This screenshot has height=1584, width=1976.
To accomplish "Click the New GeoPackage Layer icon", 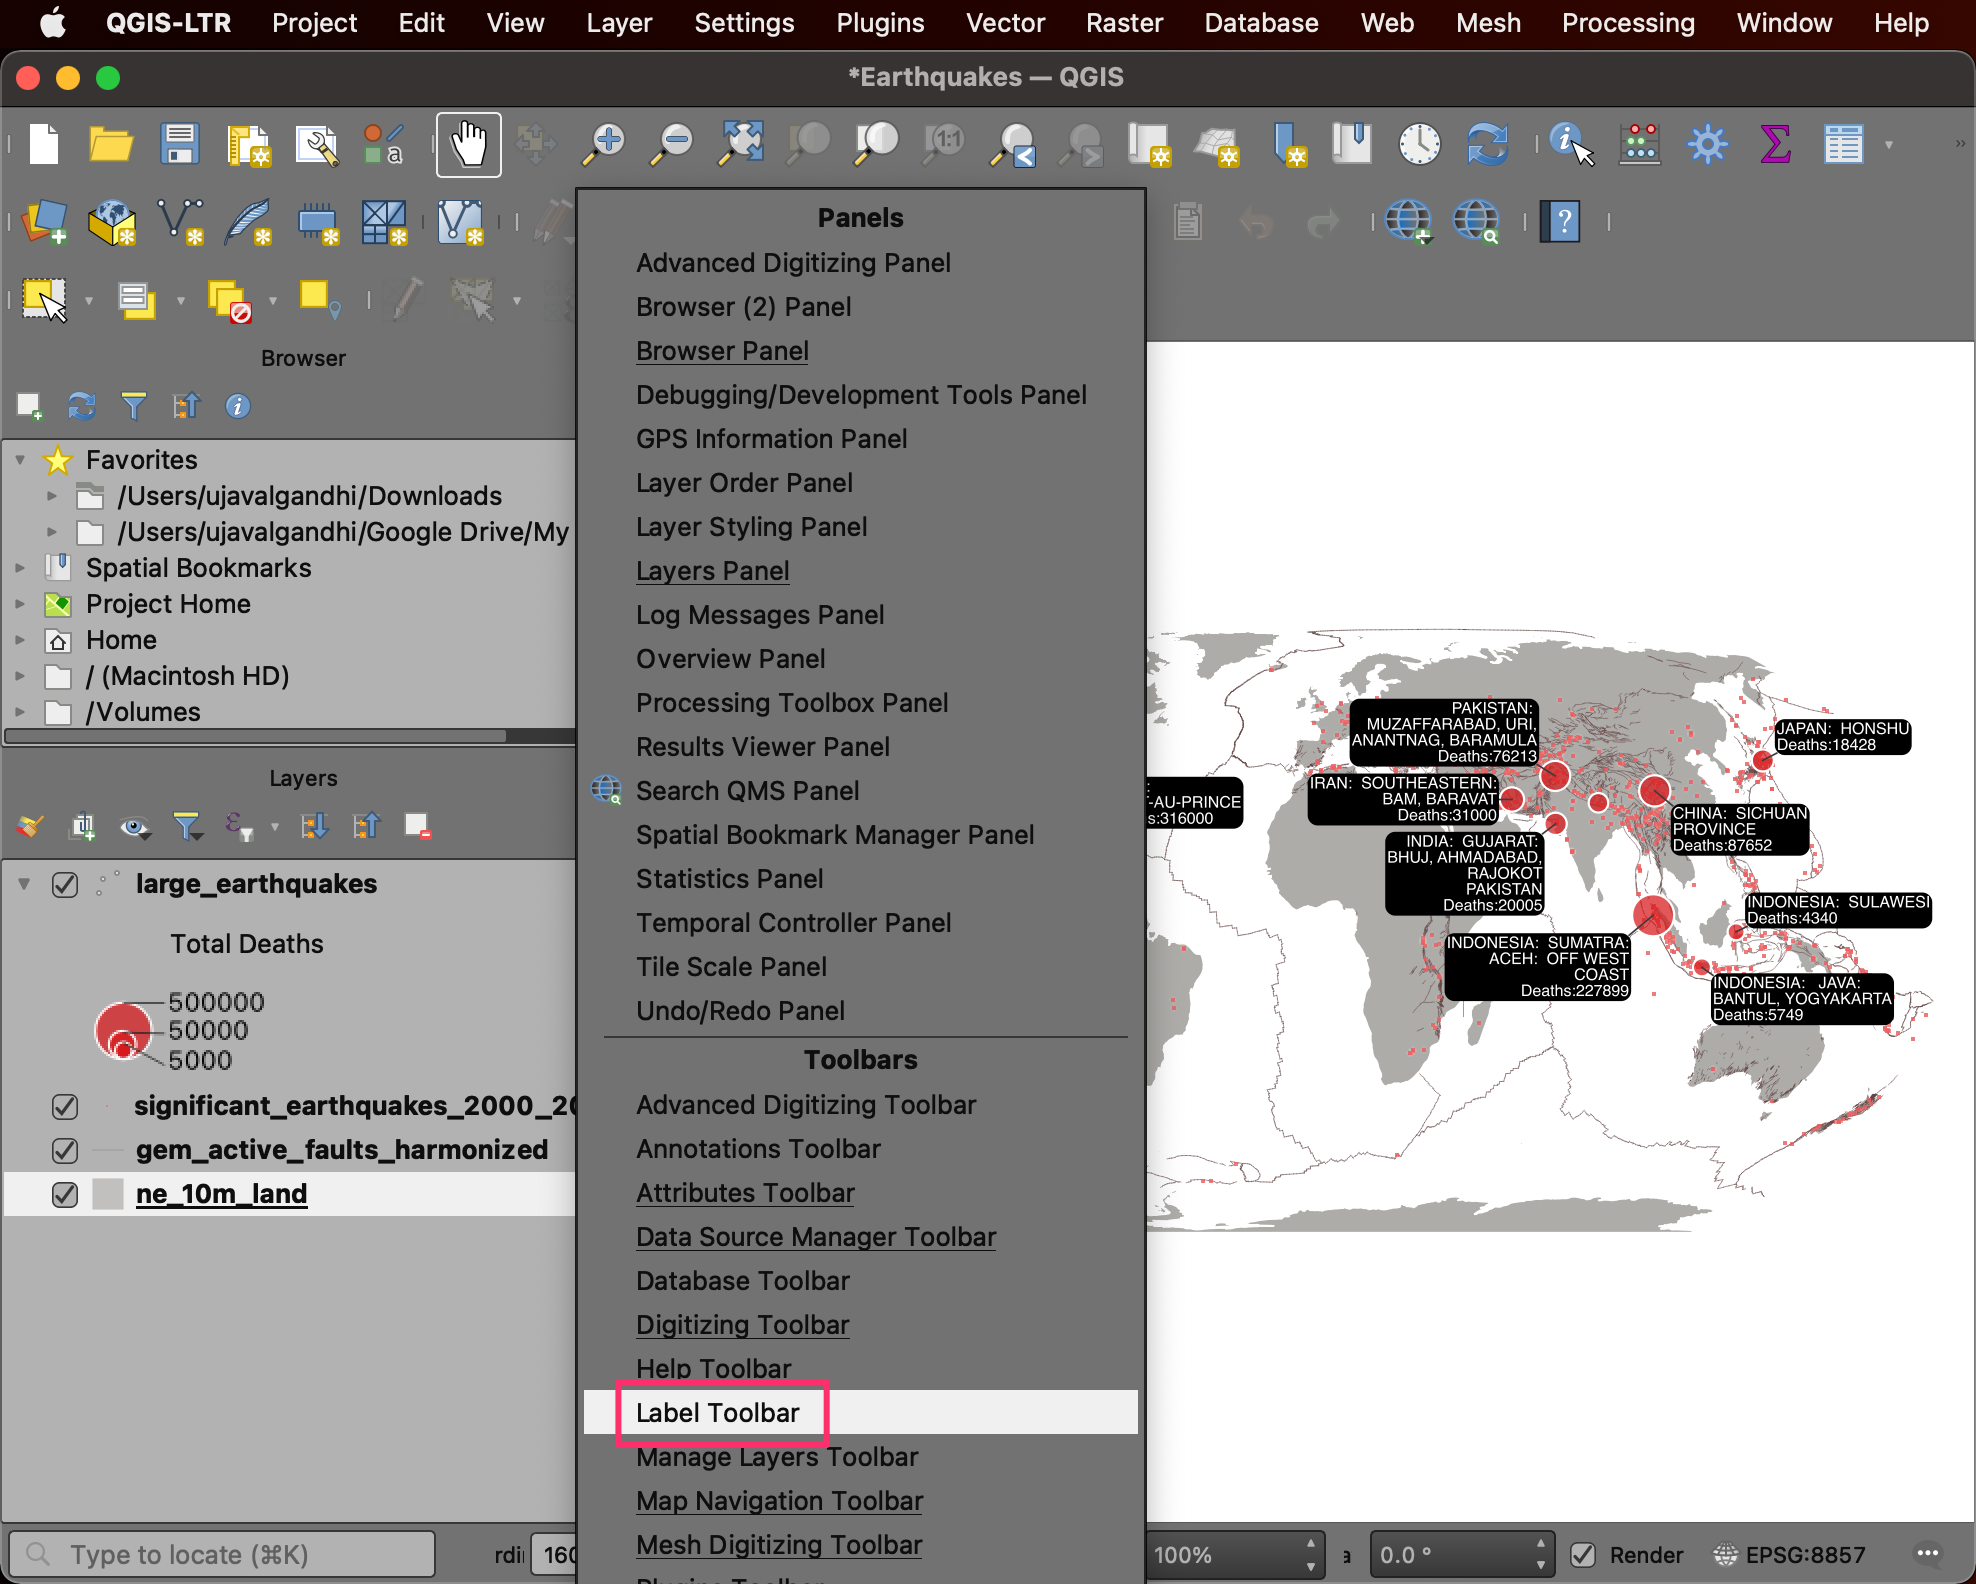I will [112, 222].
